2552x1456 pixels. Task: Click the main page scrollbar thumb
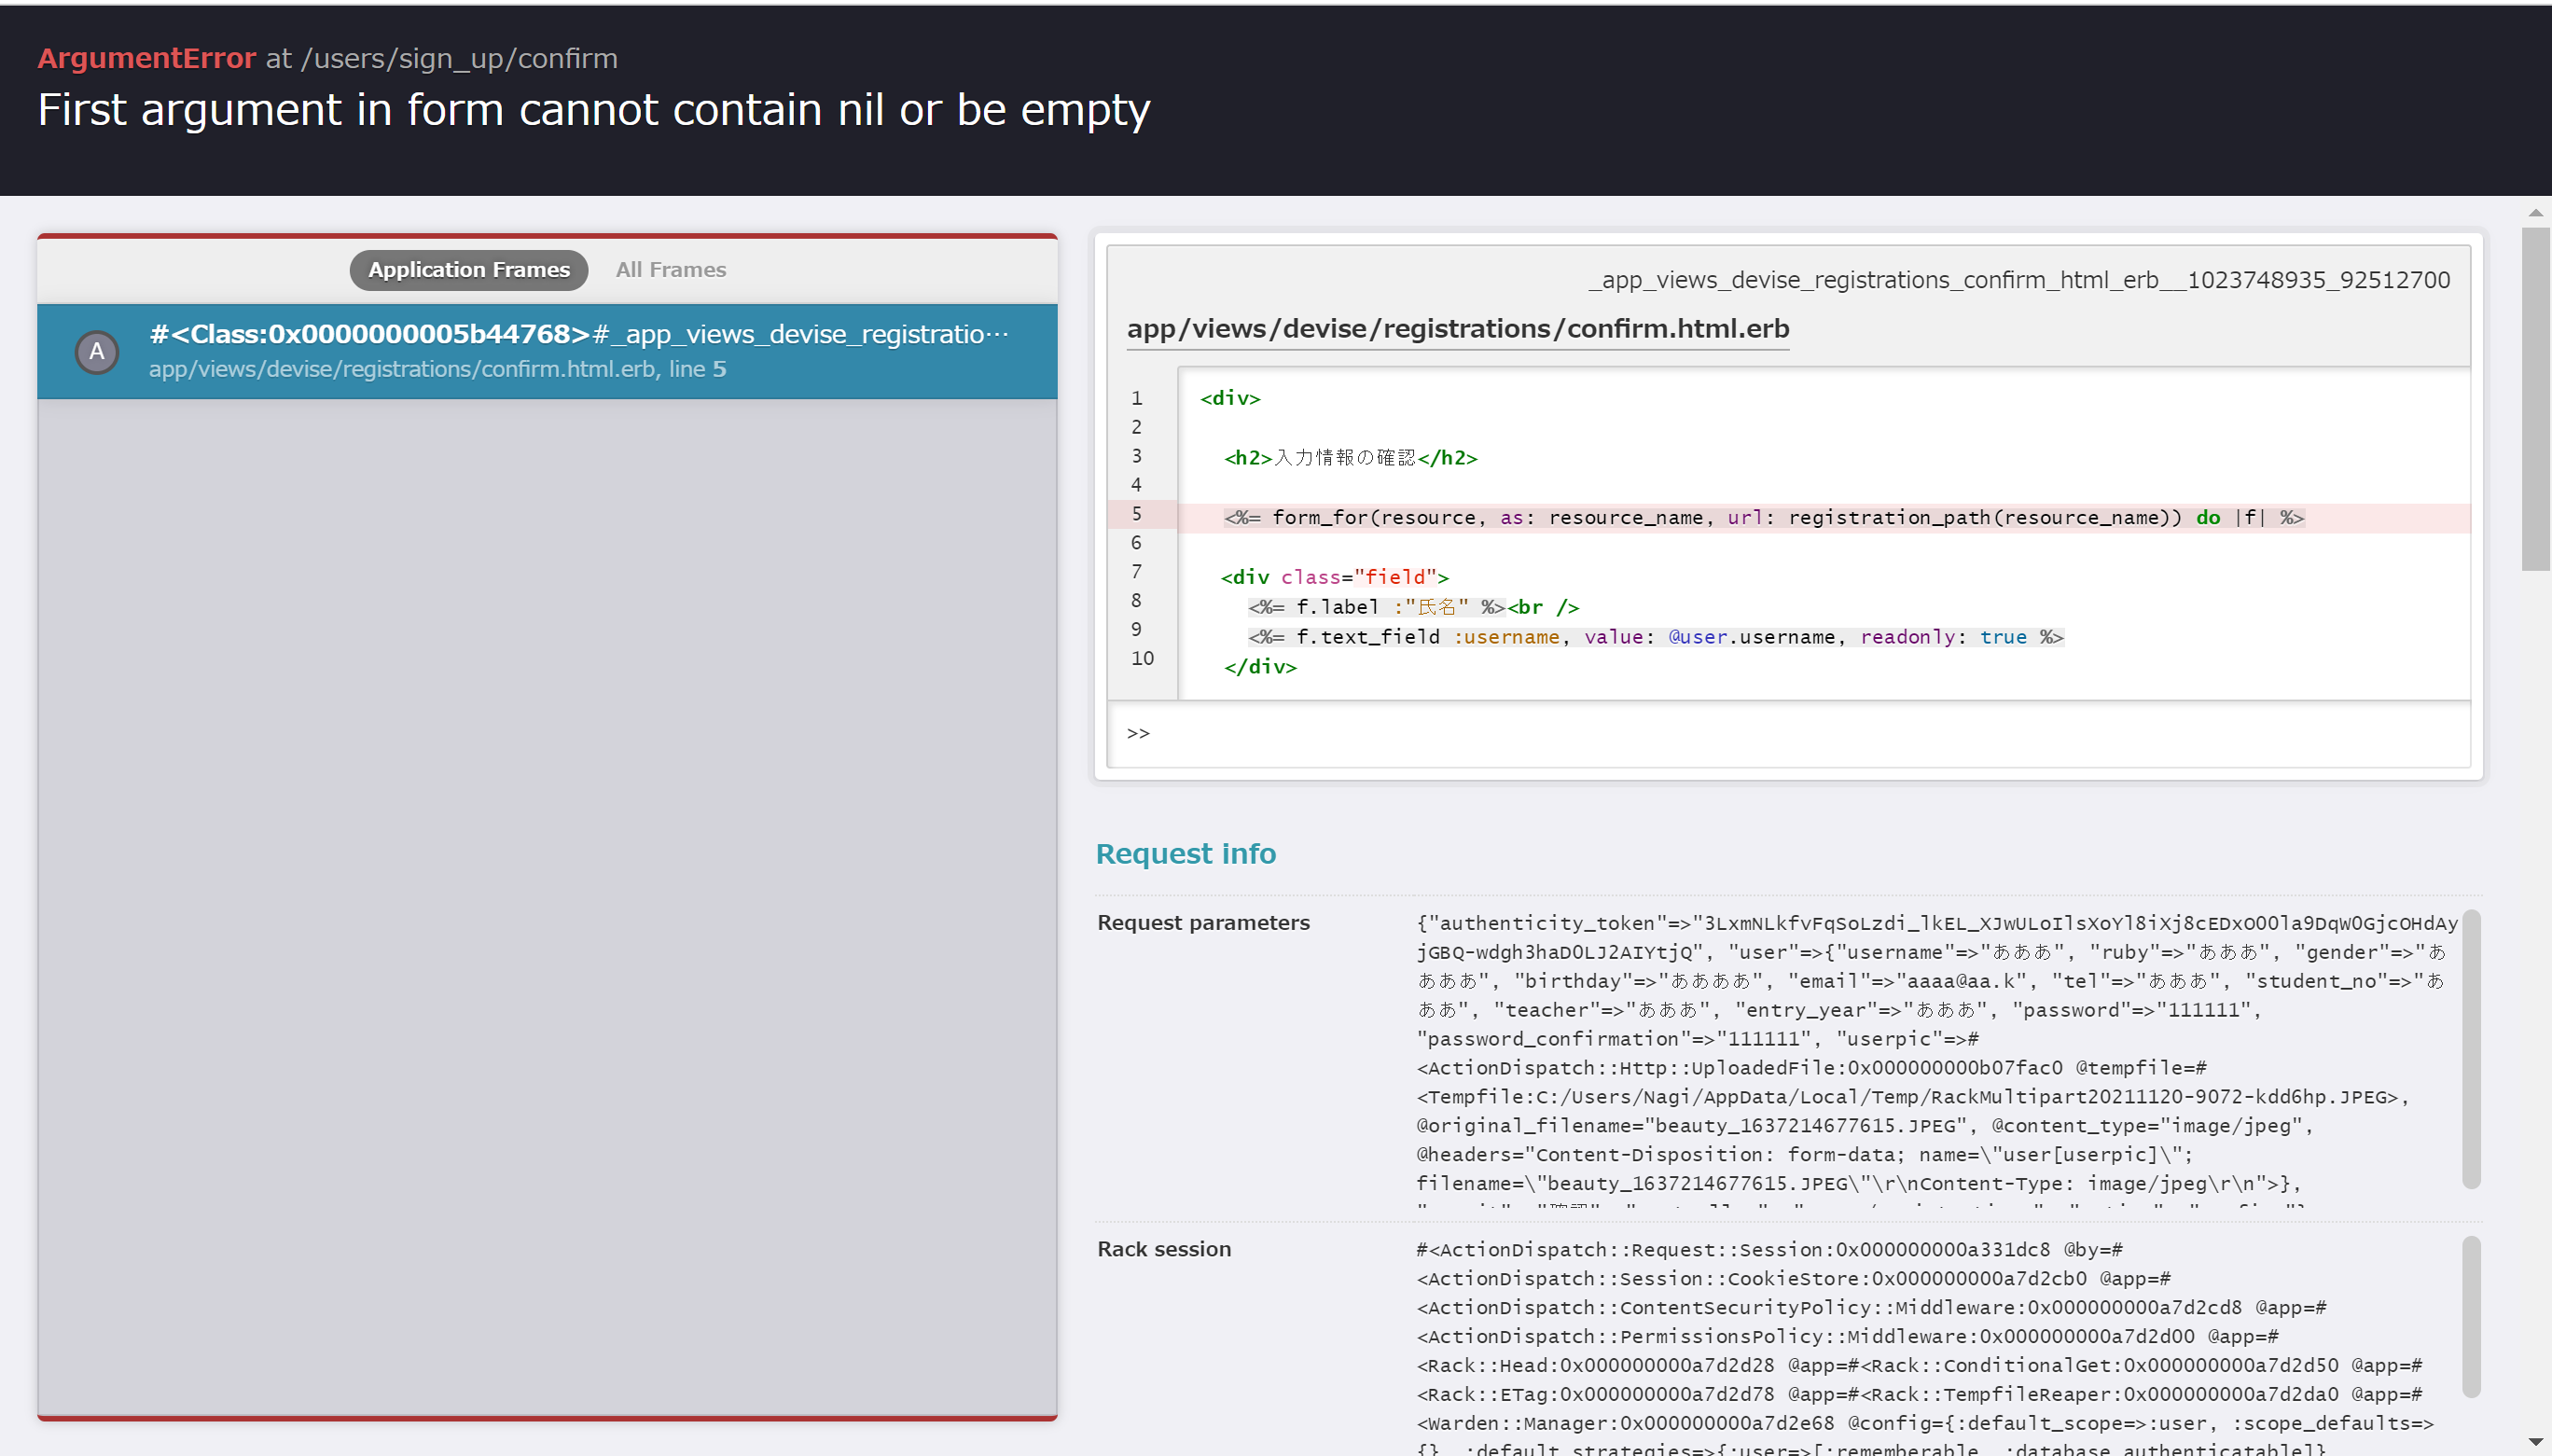pos(2535,400)
